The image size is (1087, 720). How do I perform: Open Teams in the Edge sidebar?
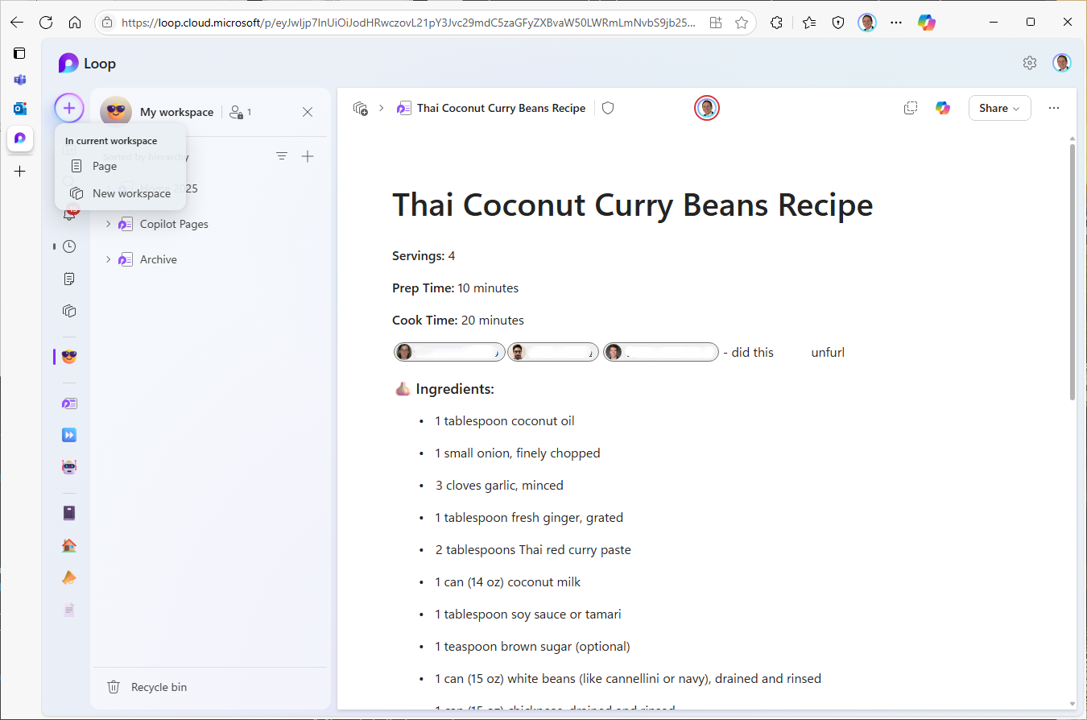(20, 80)
